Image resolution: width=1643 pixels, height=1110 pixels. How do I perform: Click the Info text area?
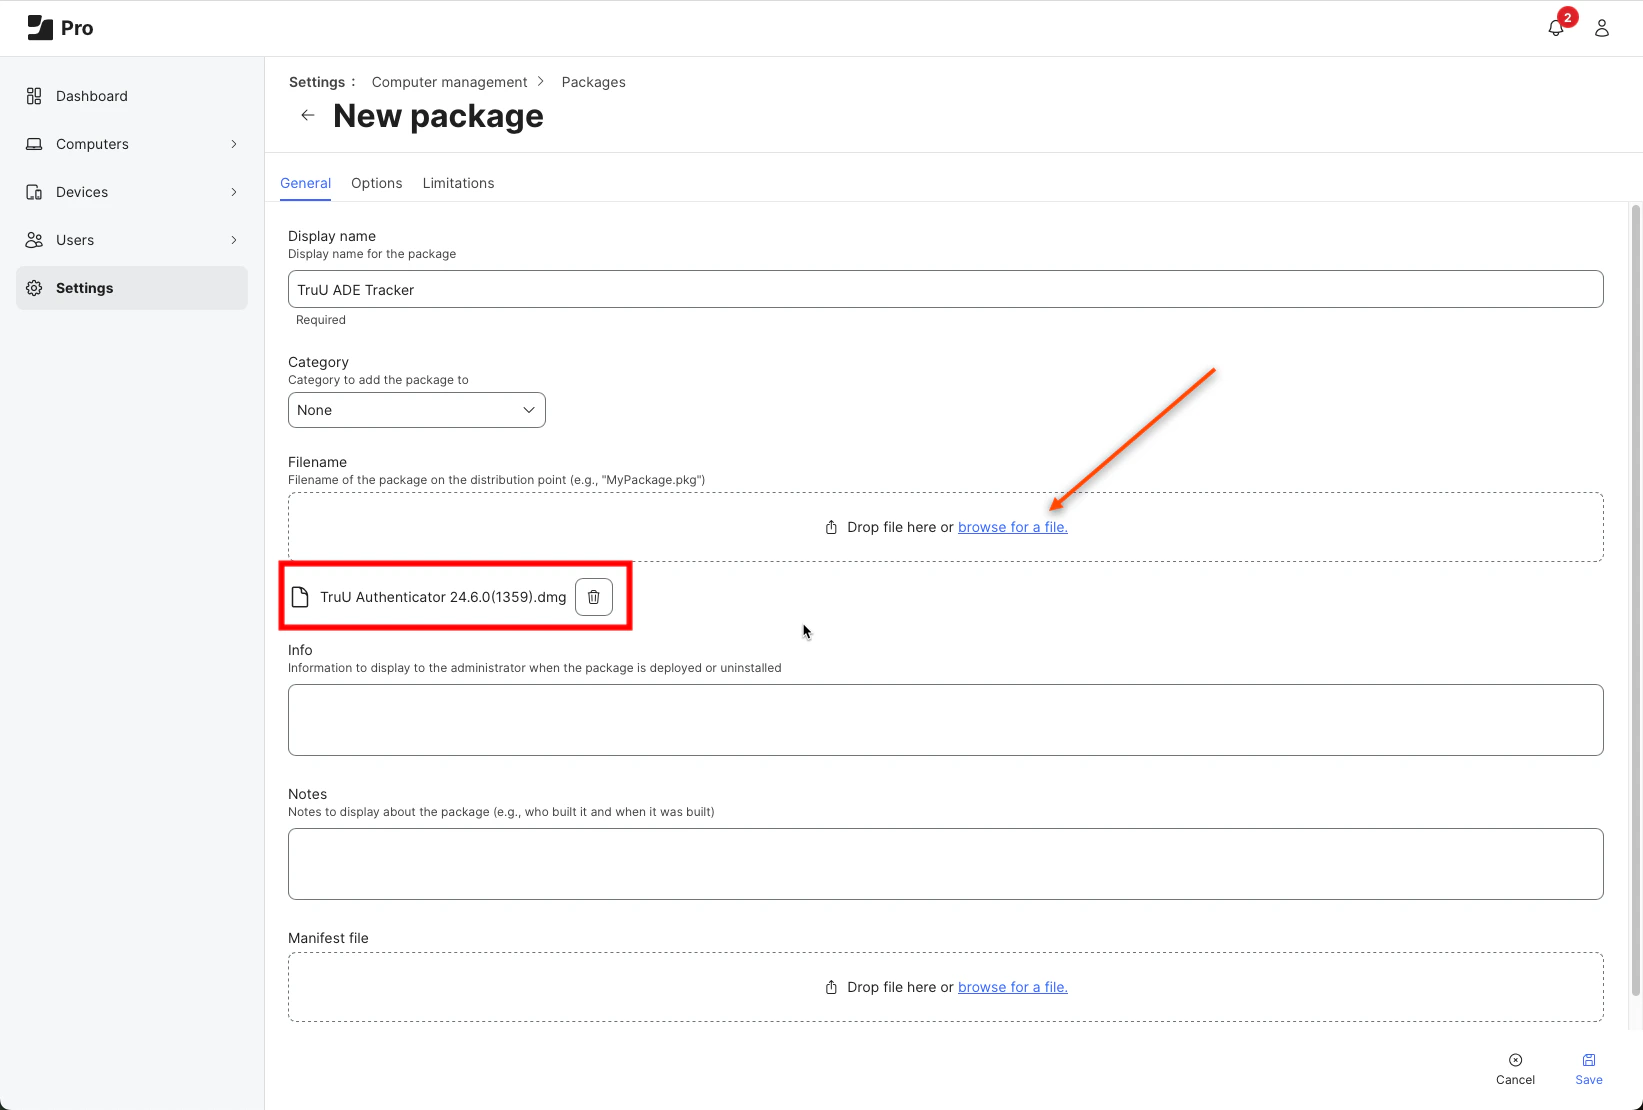tap(946, 720)
